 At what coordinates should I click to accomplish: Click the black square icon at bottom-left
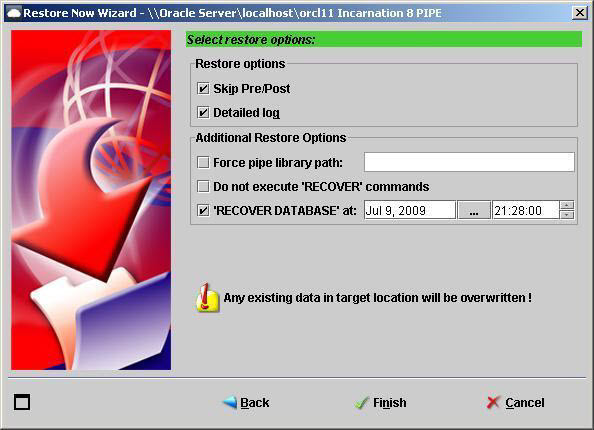(22, 402)
